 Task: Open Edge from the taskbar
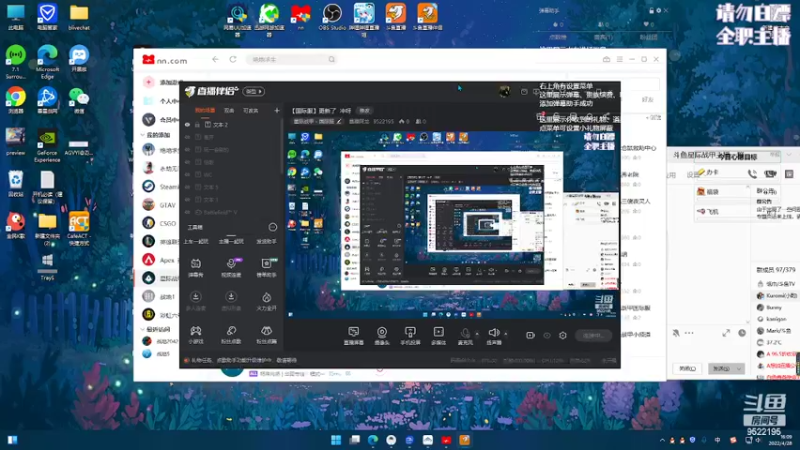point(373,440)
